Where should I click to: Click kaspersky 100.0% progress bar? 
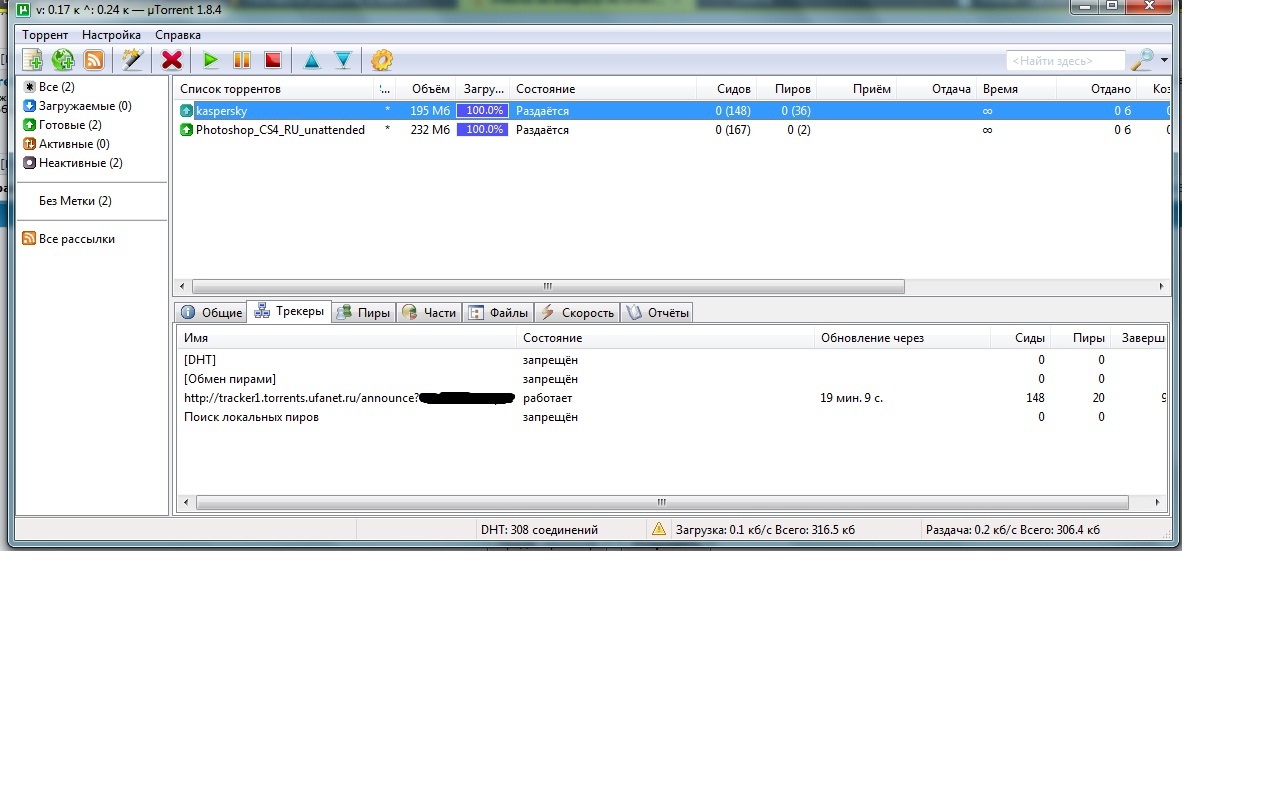(x=483, y=111)
